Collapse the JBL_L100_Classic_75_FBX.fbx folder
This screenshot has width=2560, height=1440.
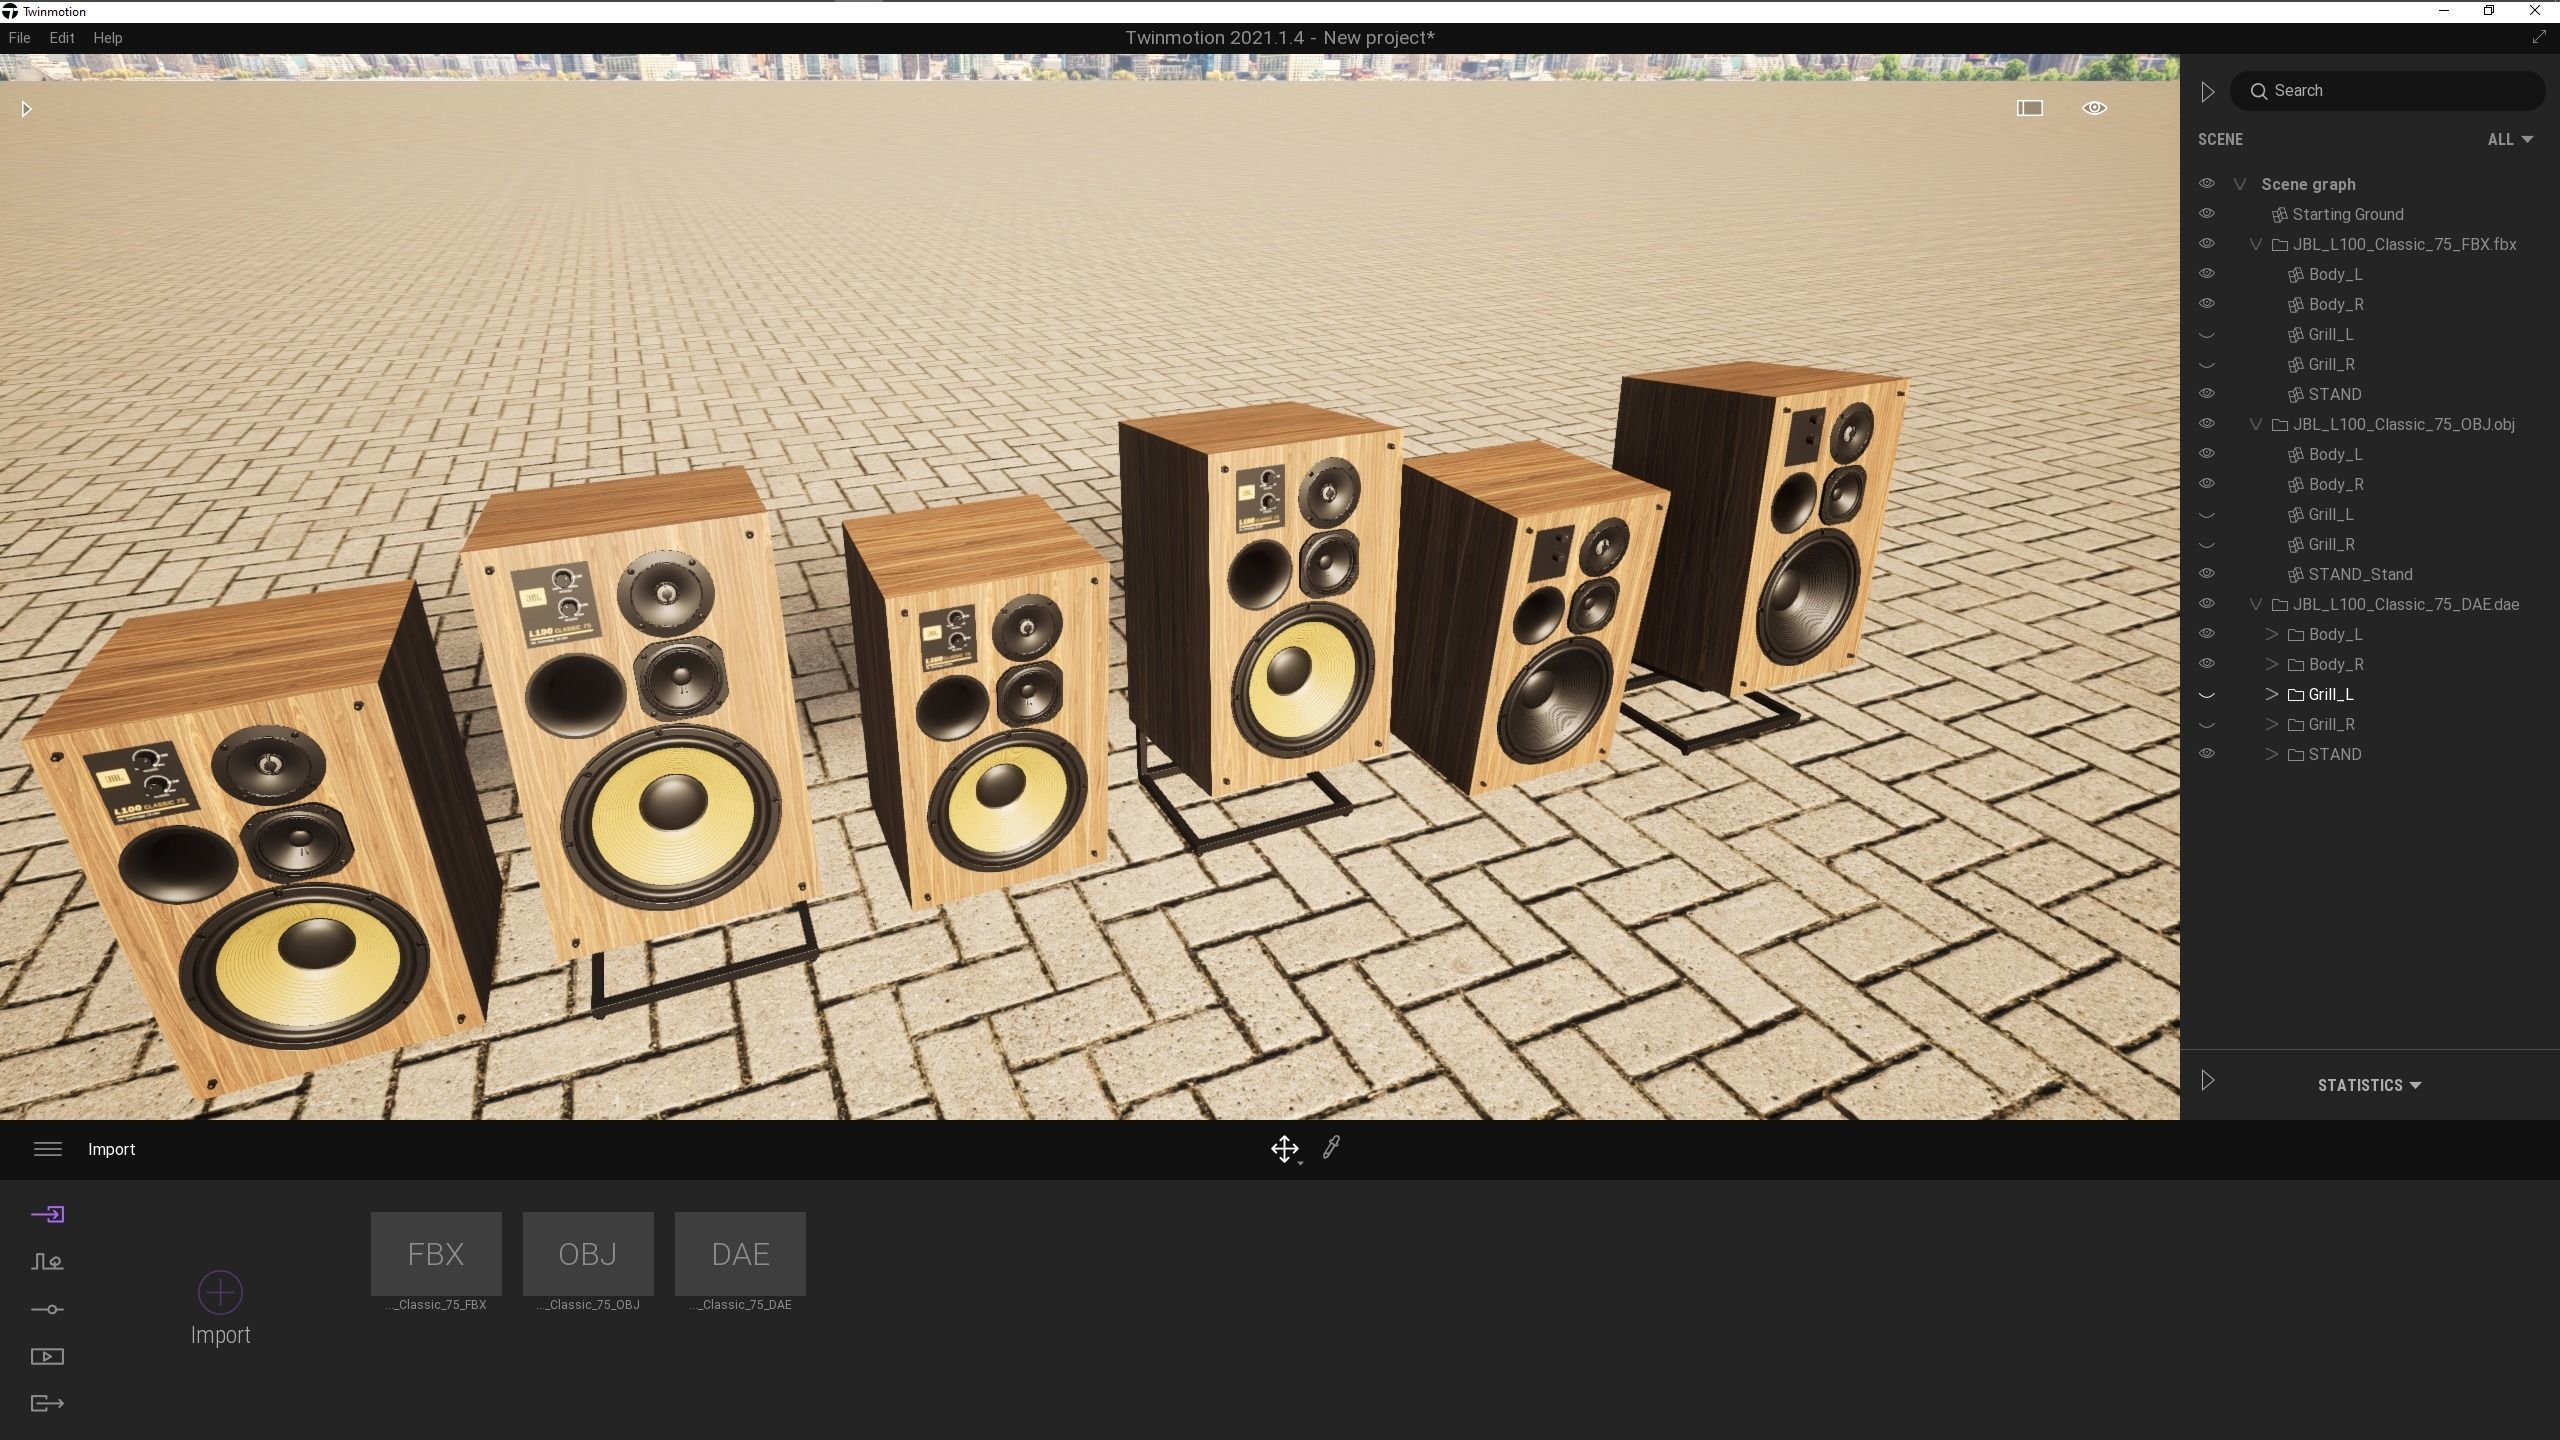[2256, 245]
